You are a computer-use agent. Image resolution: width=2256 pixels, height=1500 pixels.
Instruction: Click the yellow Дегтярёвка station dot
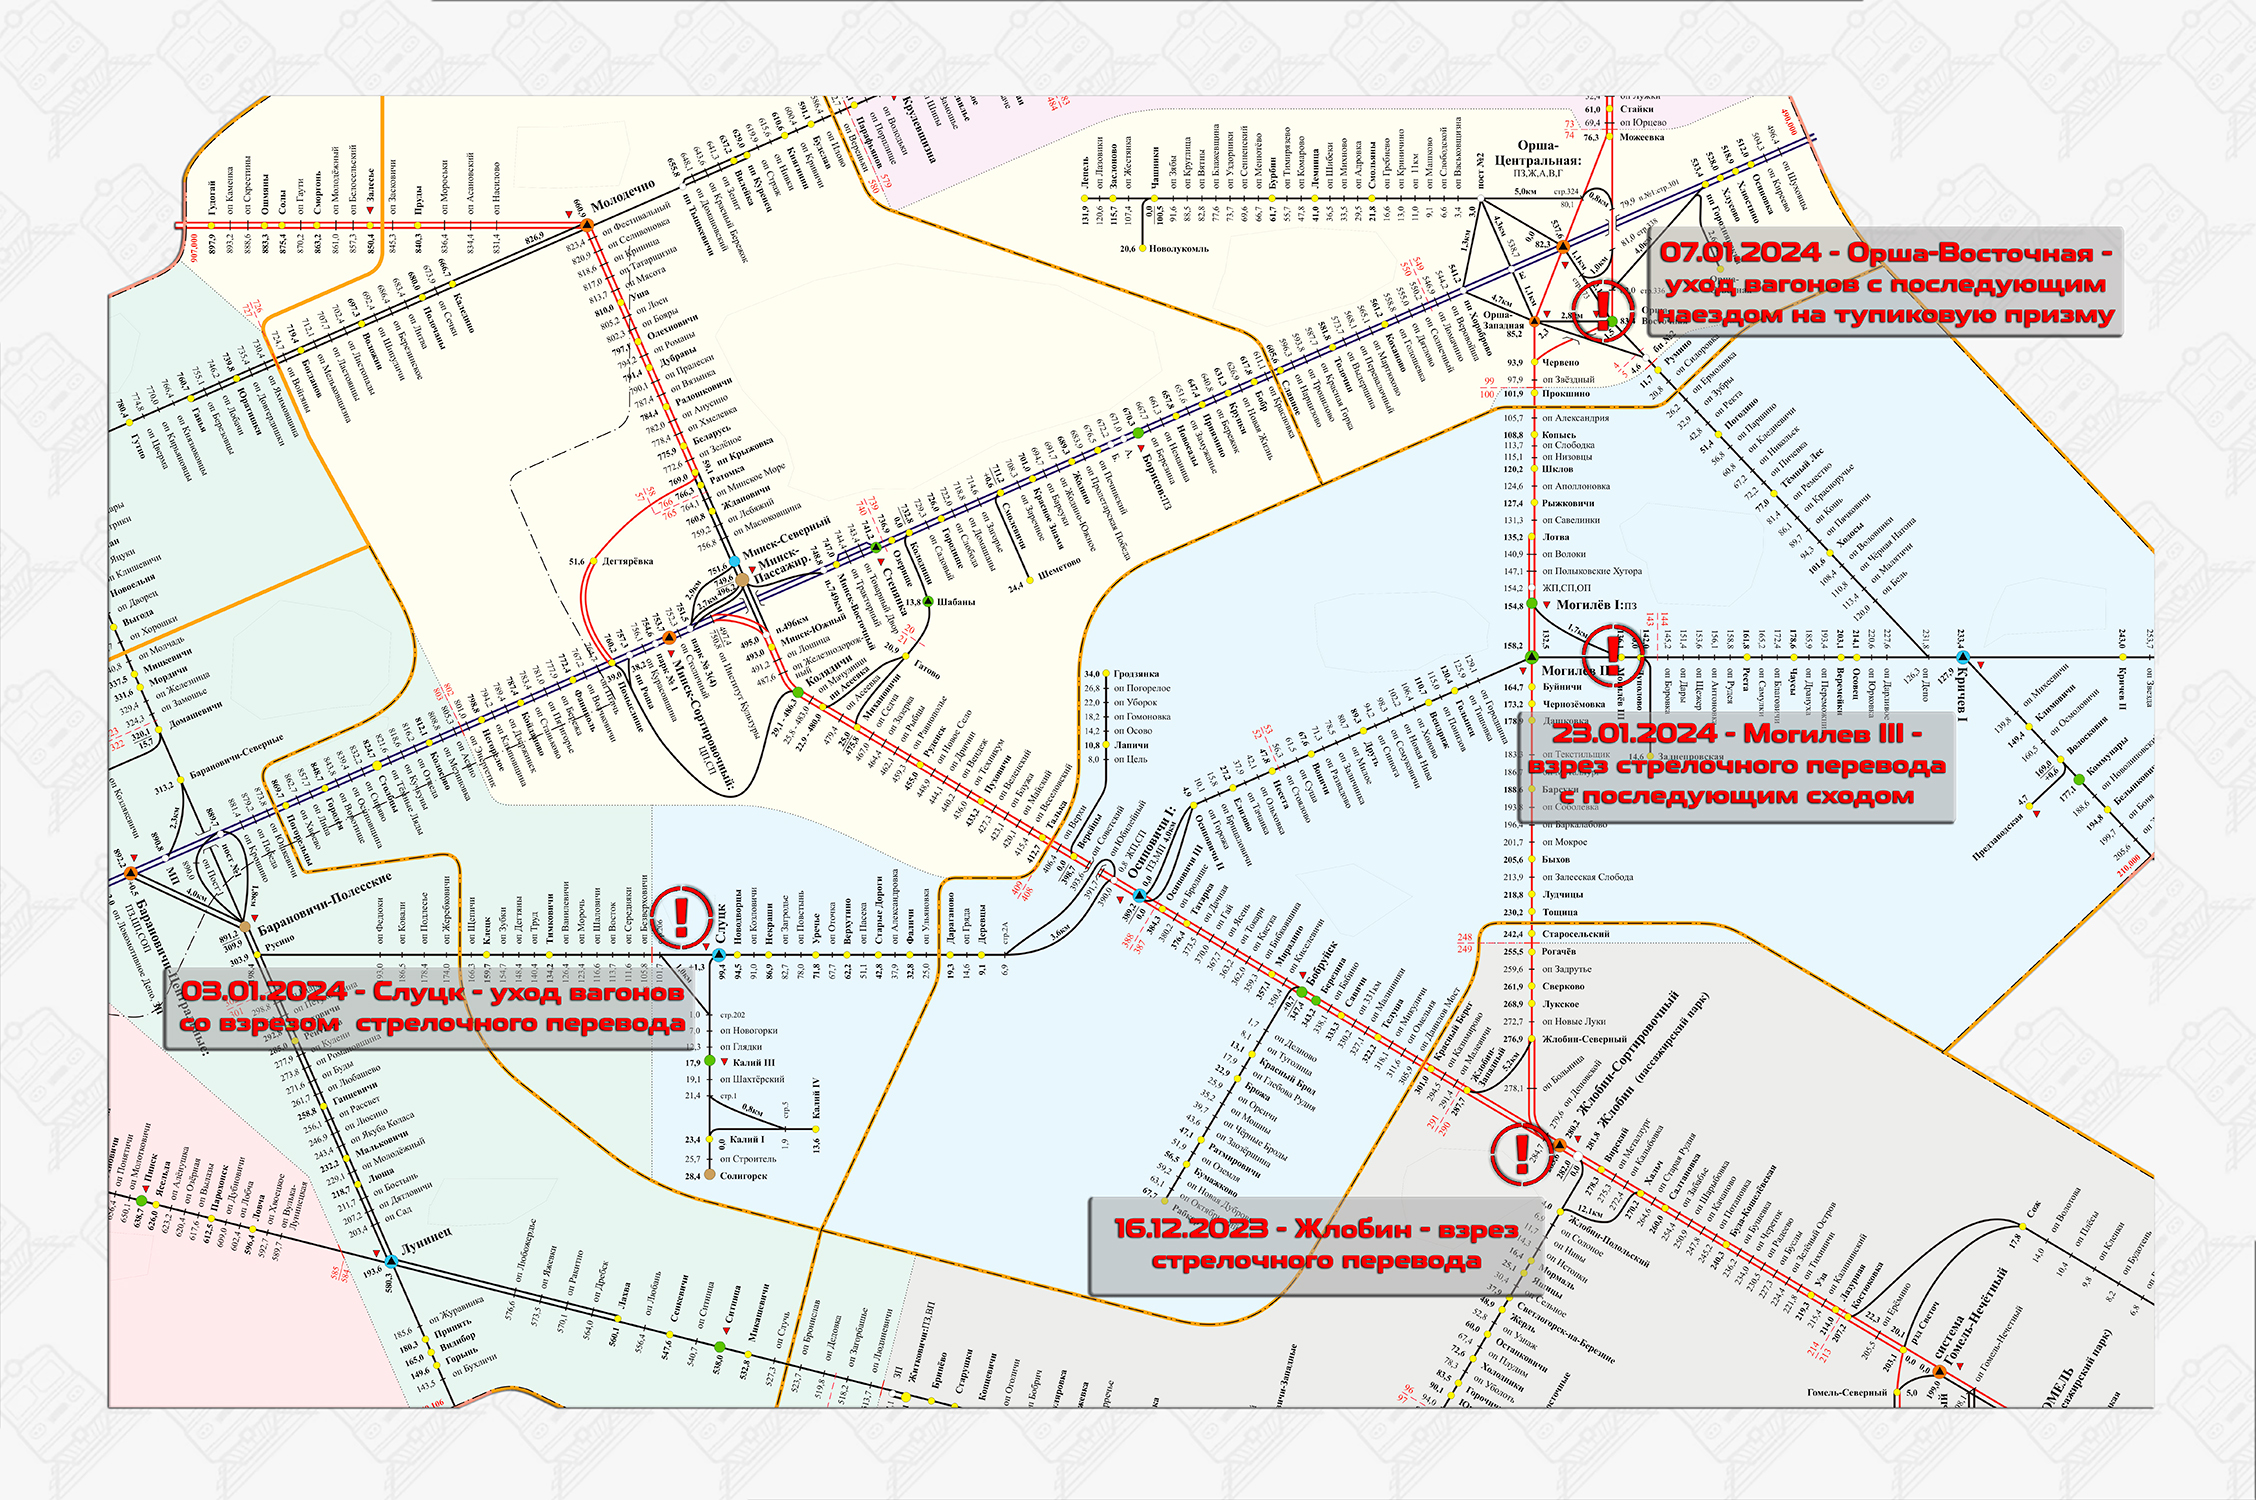point(593,561)
